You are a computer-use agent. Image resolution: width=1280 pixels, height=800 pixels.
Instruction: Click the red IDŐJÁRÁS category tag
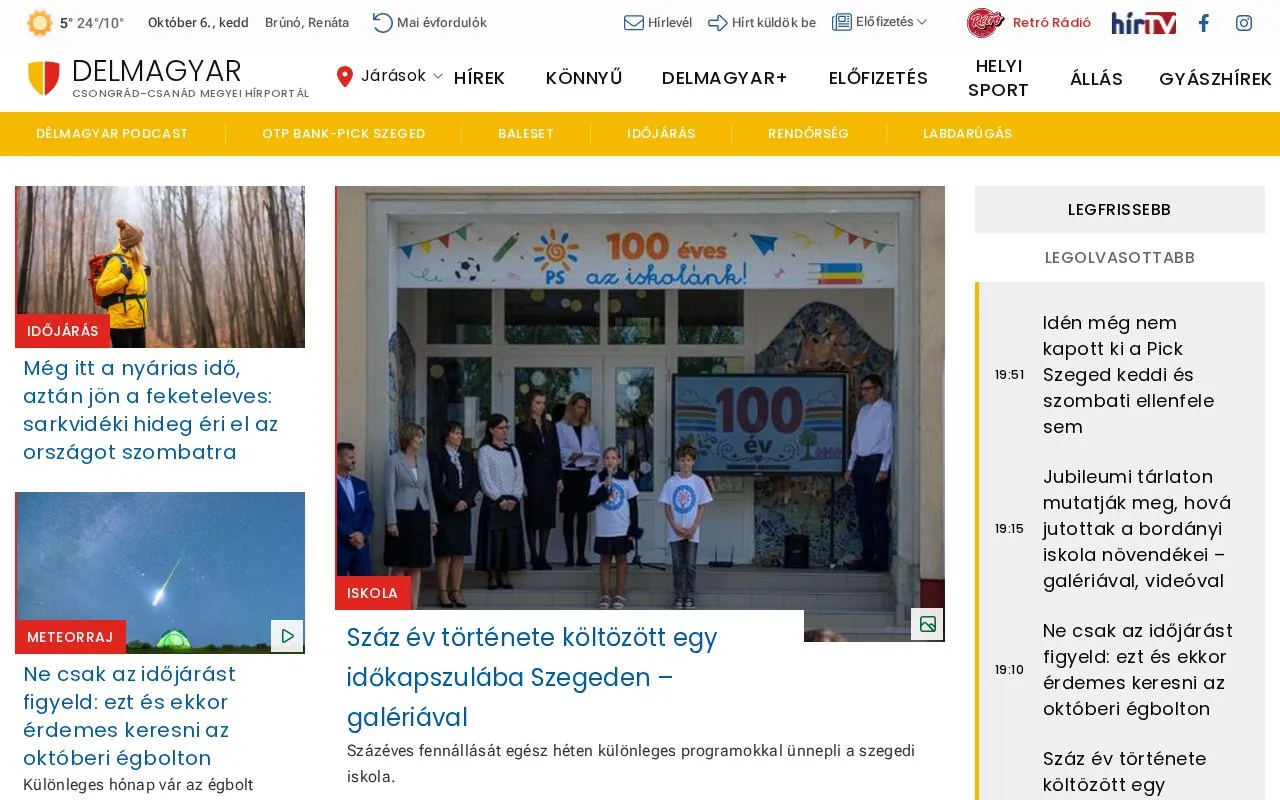[x=63, y=331]
